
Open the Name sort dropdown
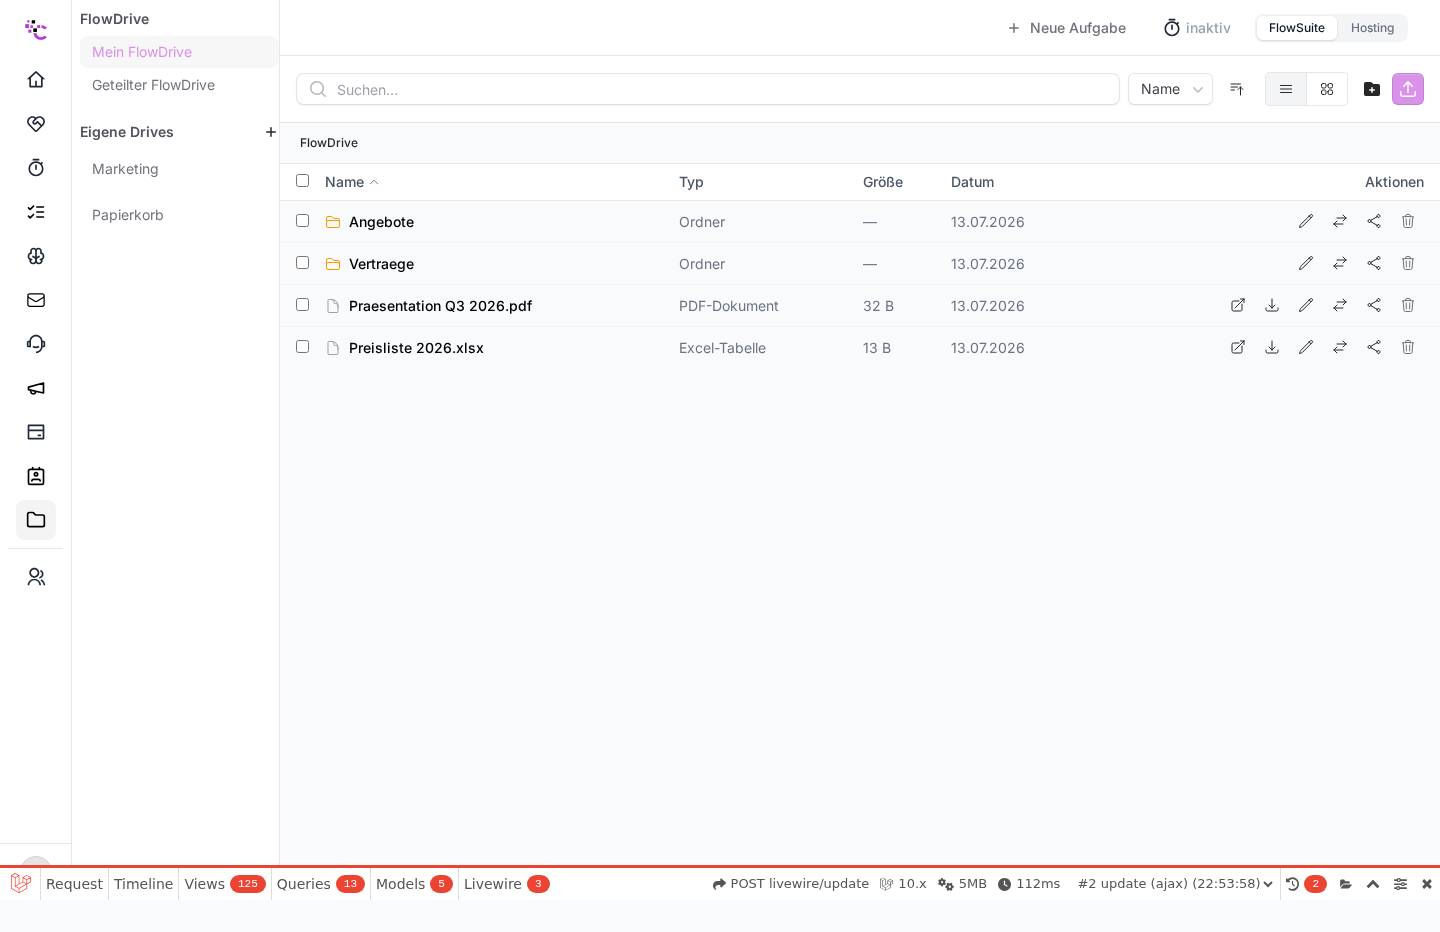coord(1170,89)
